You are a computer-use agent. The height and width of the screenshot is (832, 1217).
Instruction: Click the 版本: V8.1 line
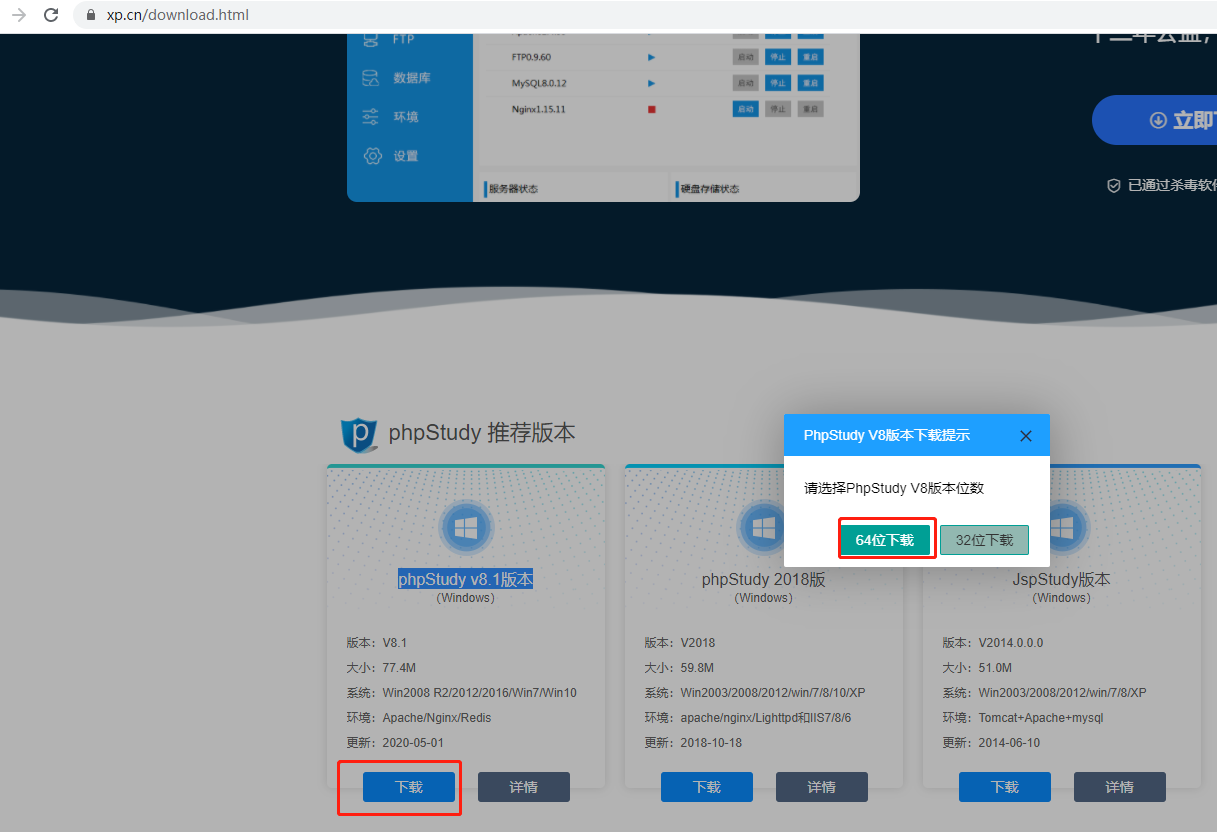376,643
